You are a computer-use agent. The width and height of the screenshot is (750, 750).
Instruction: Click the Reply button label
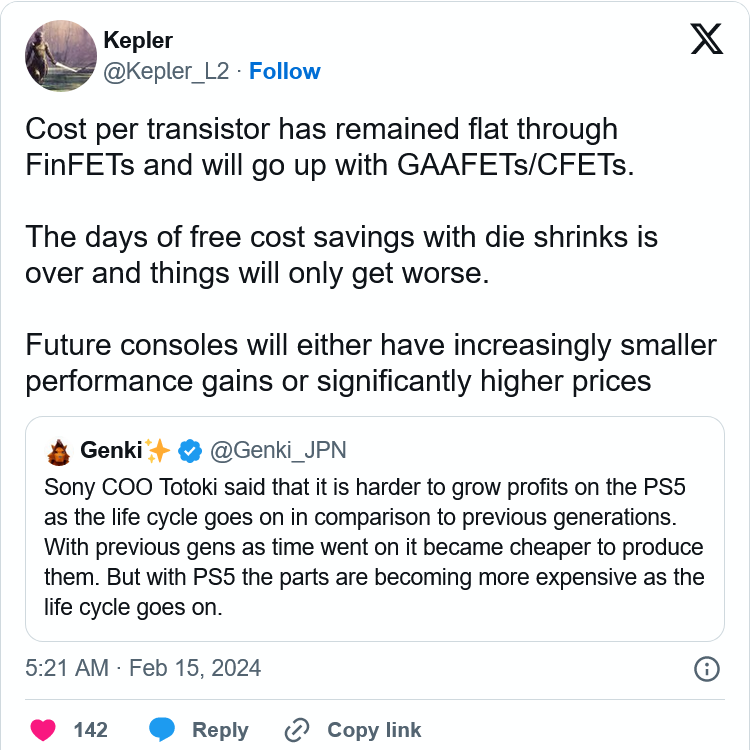click(x=220, y=730)
